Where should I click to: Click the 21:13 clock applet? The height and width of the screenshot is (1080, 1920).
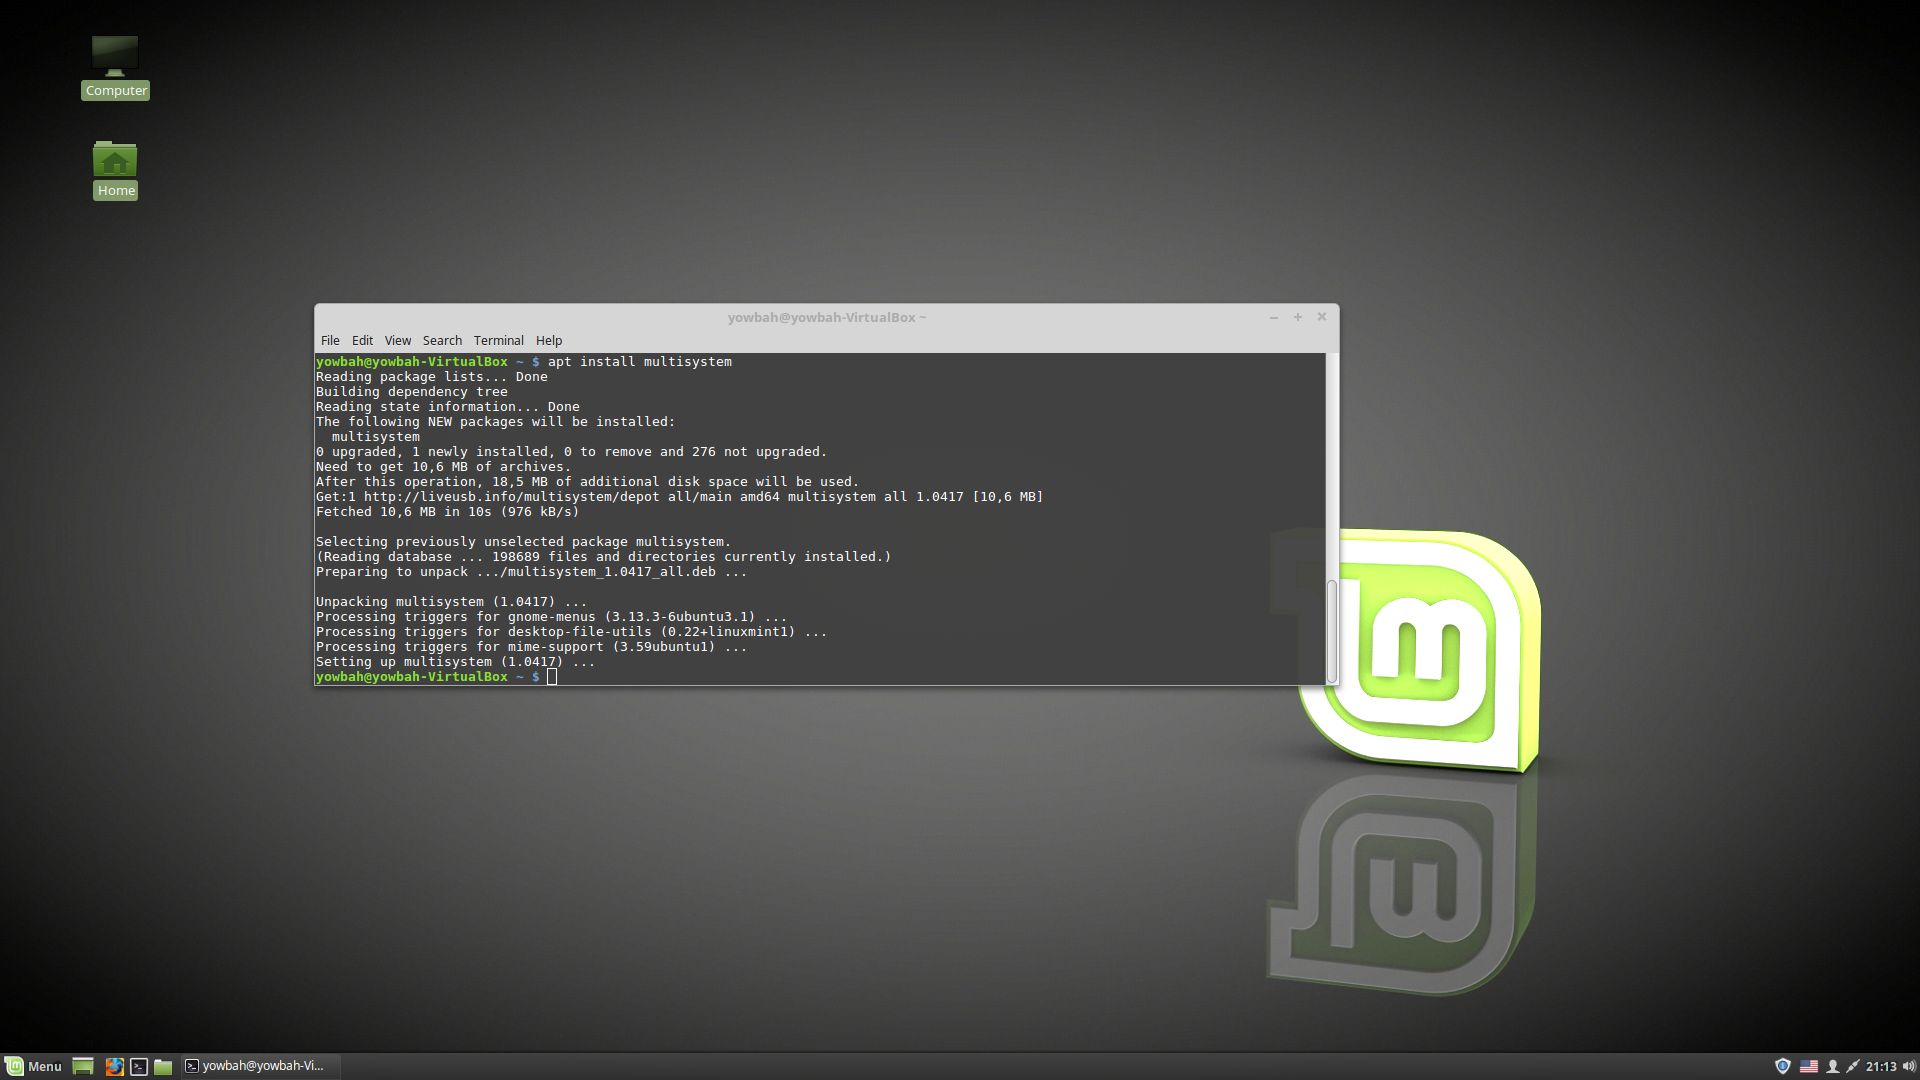[x=1881, y=1066]
